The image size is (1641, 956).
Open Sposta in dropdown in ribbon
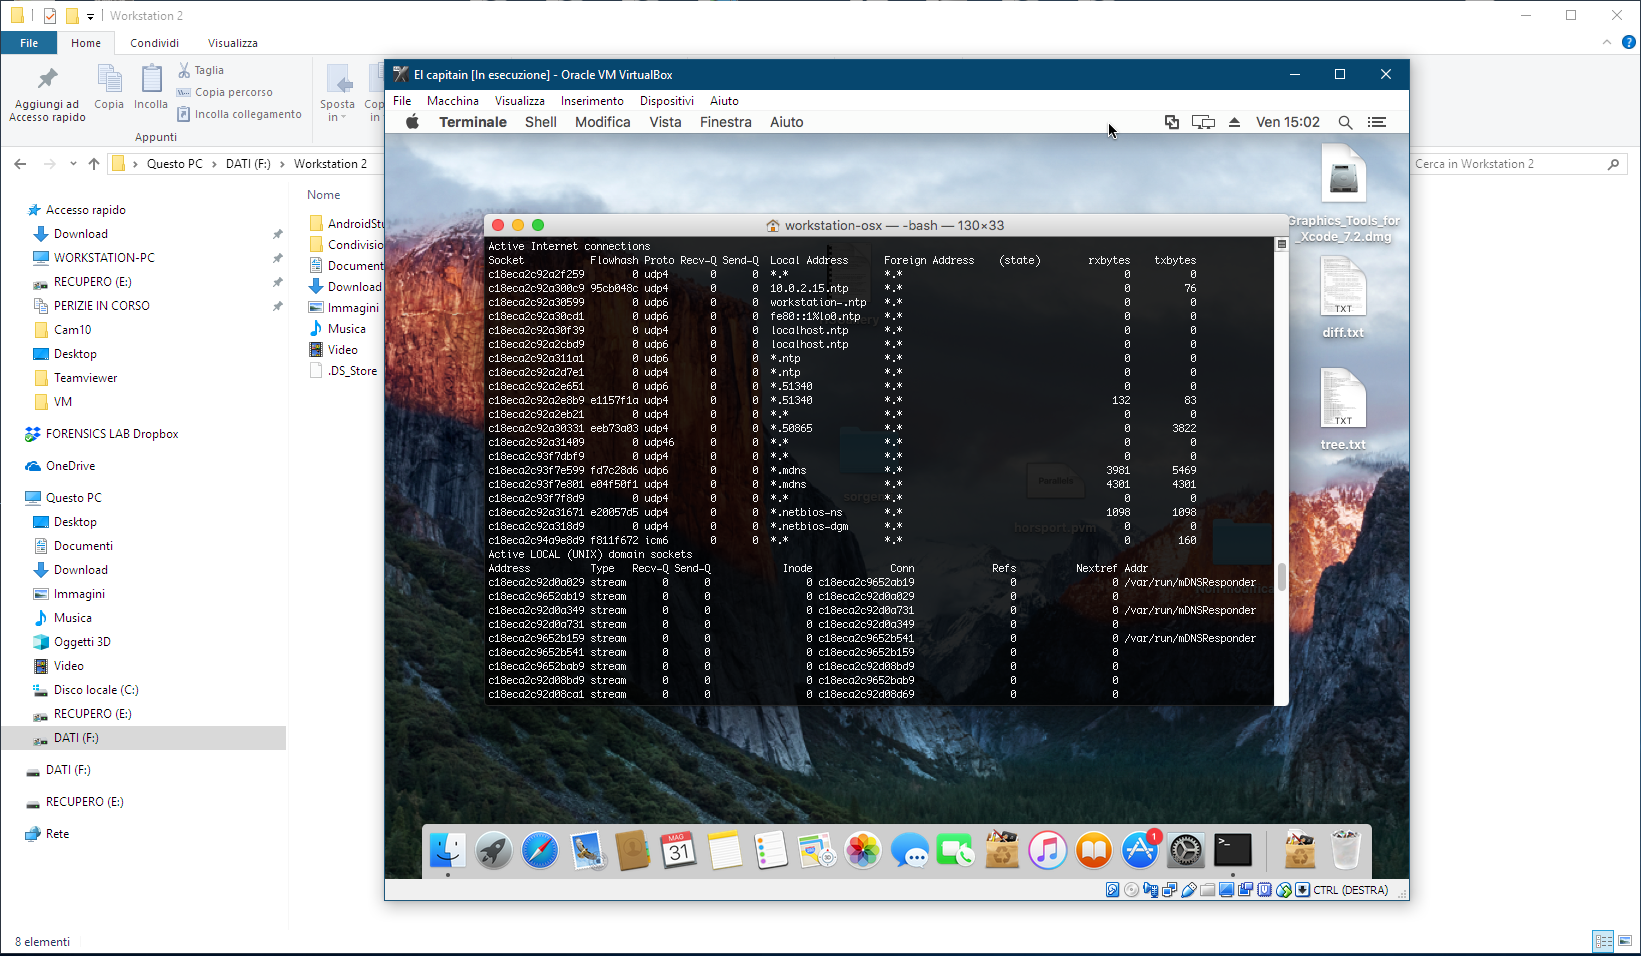337,94
